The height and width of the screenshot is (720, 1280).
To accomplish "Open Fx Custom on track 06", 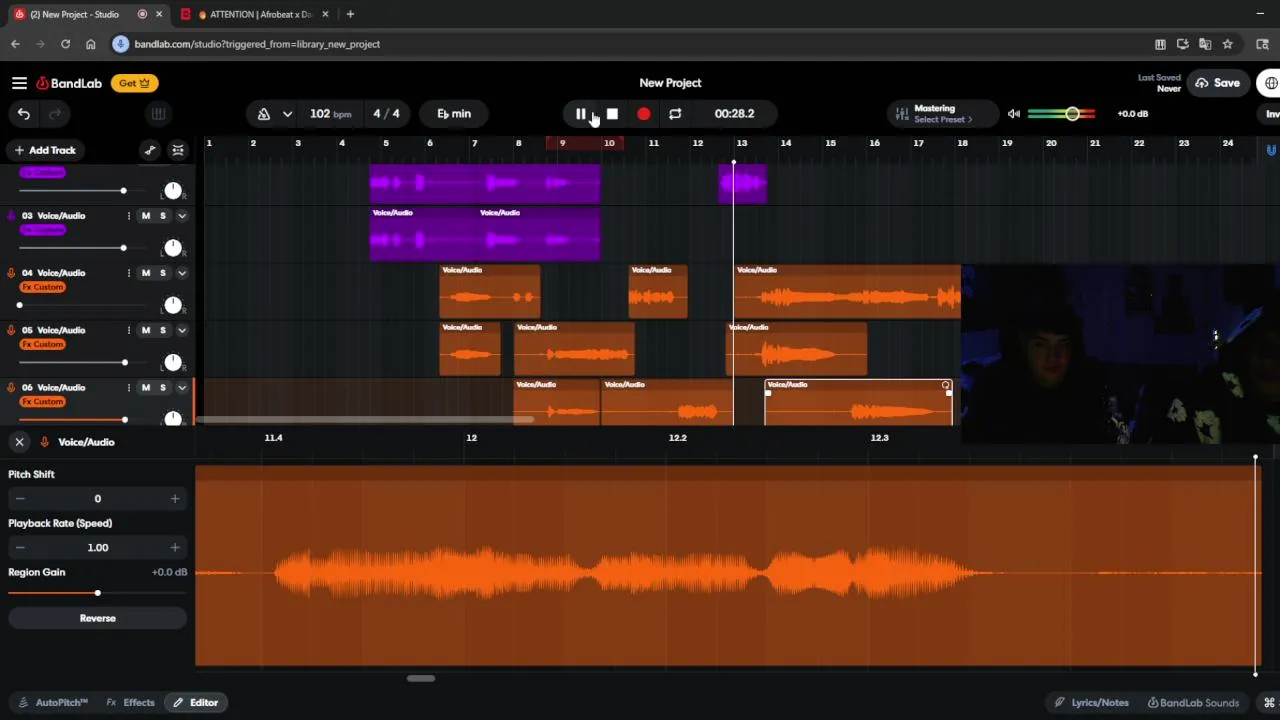I will click(43, 401).
